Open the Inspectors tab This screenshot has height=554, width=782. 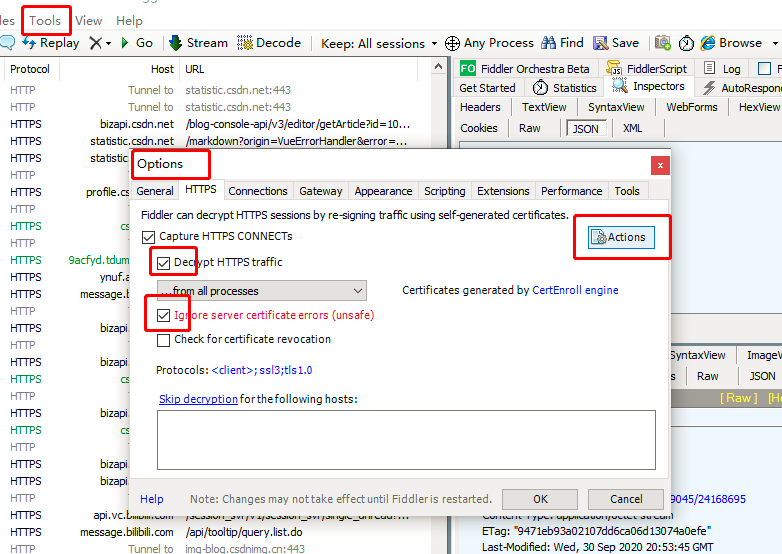(x=648, y=86)
